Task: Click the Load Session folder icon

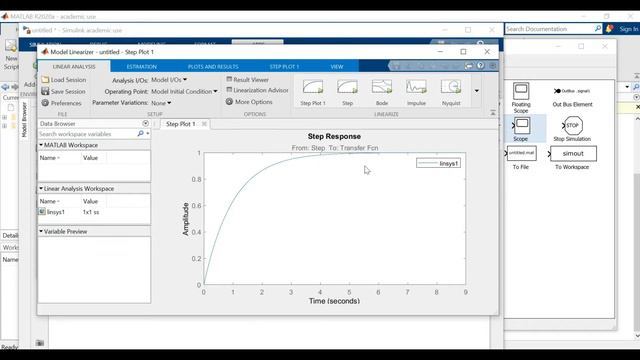Action: [45, 80]
